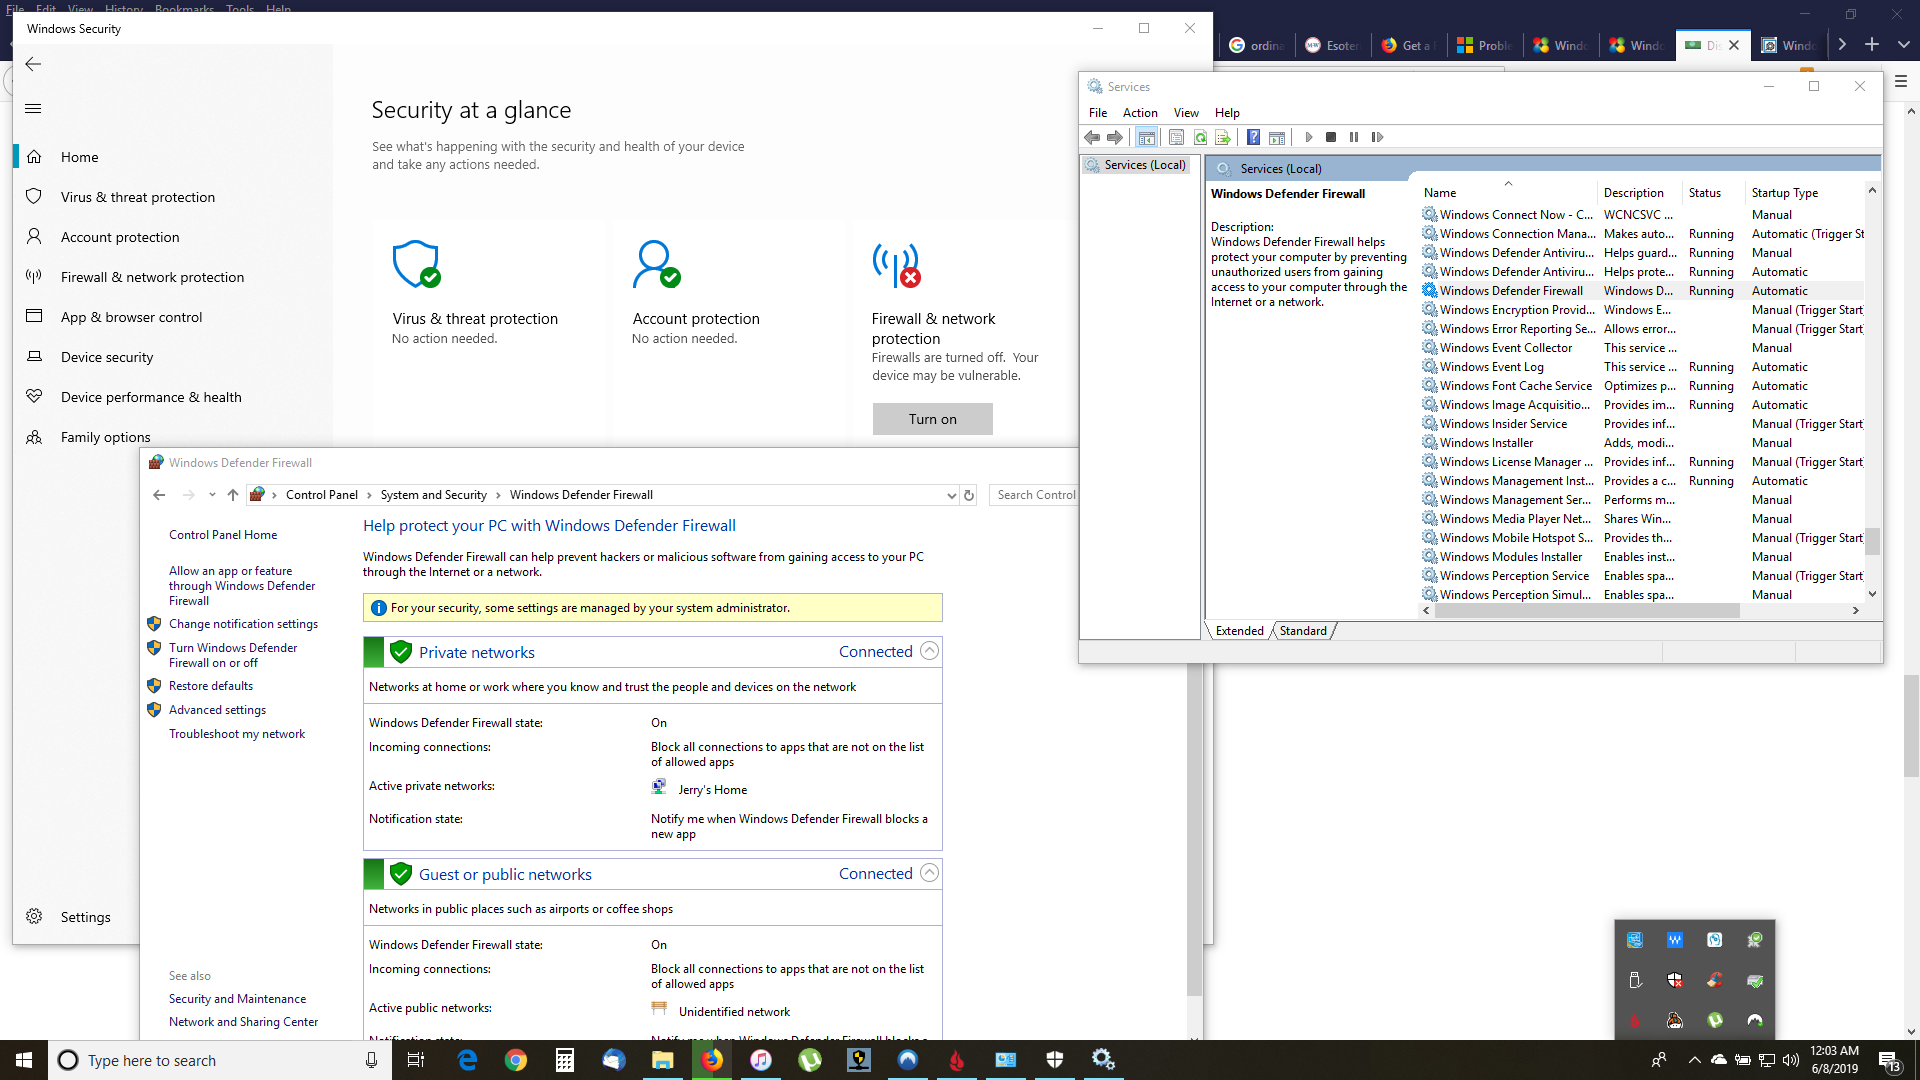
Task: Toggle Show/Hide Action Pane in Services toolbar
Action: click(x=1276, y=137)
